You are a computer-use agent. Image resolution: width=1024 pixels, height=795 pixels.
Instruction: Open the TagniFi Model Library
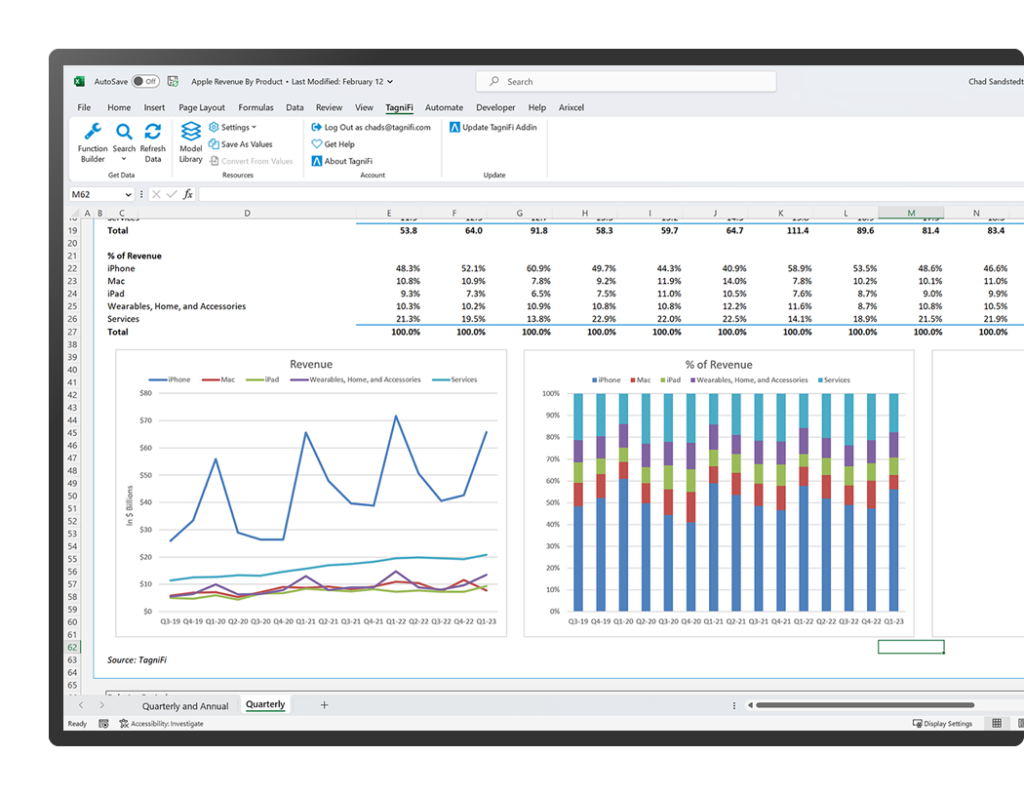click(x=190, y=140)
